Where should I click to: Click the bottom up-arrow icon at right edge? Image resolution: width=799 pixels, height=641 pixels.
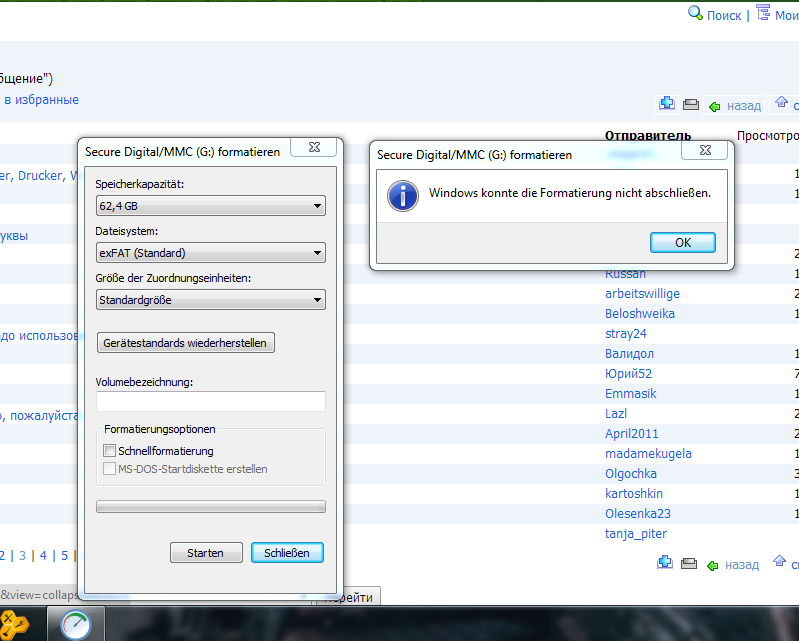point(779,561)
